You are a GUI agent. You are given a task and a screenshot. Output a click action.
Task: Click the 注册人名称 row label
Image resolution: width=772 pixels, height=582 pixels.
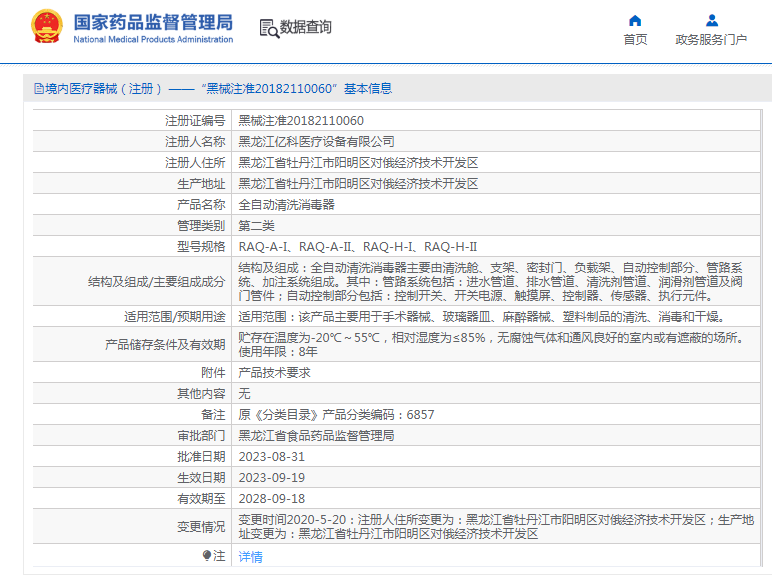195,142
